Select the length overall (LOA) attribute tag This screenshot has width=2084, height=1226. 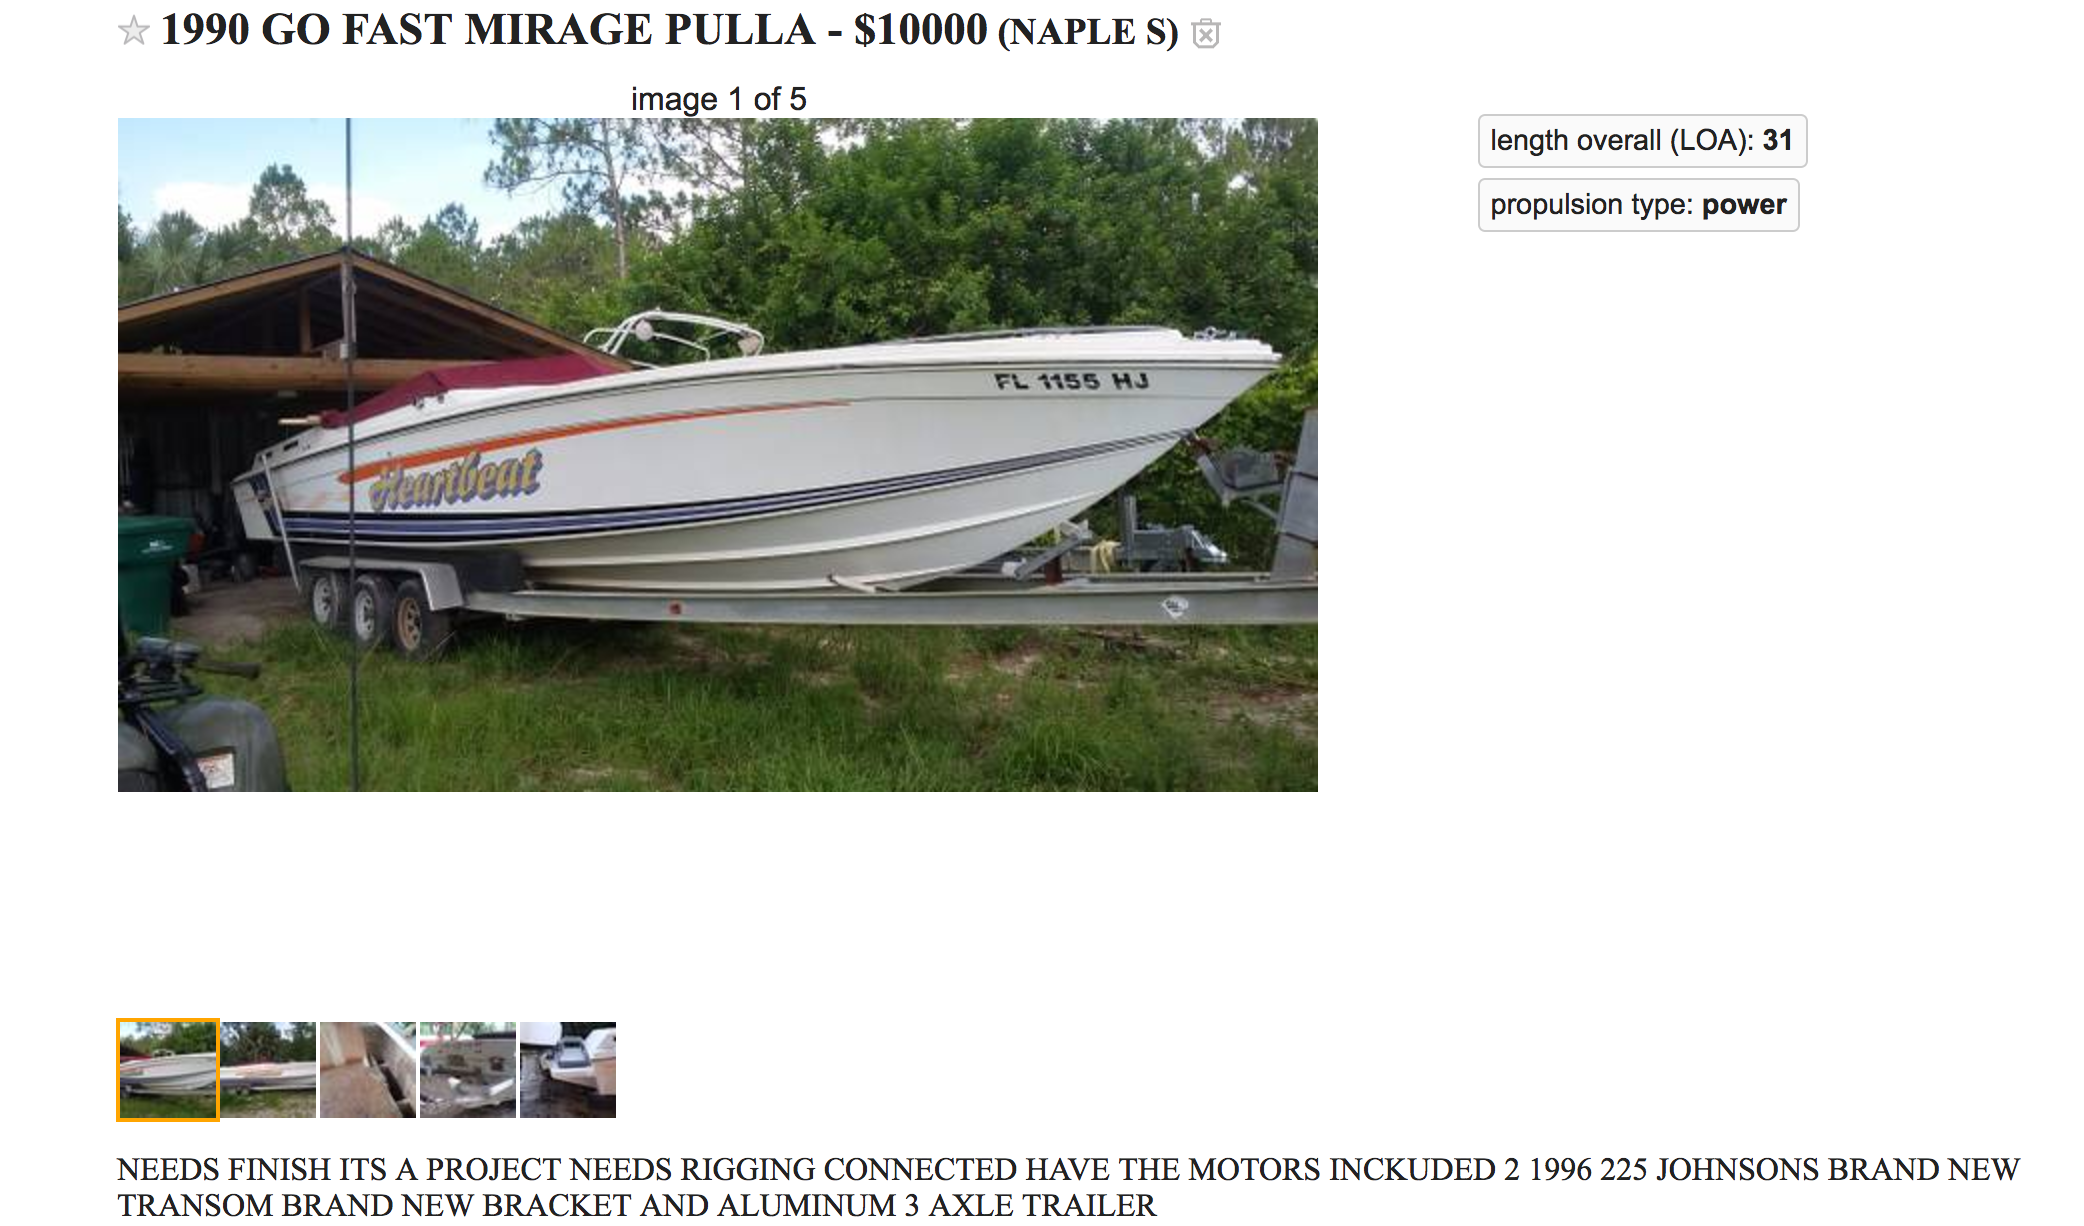tap(1642, 141)
